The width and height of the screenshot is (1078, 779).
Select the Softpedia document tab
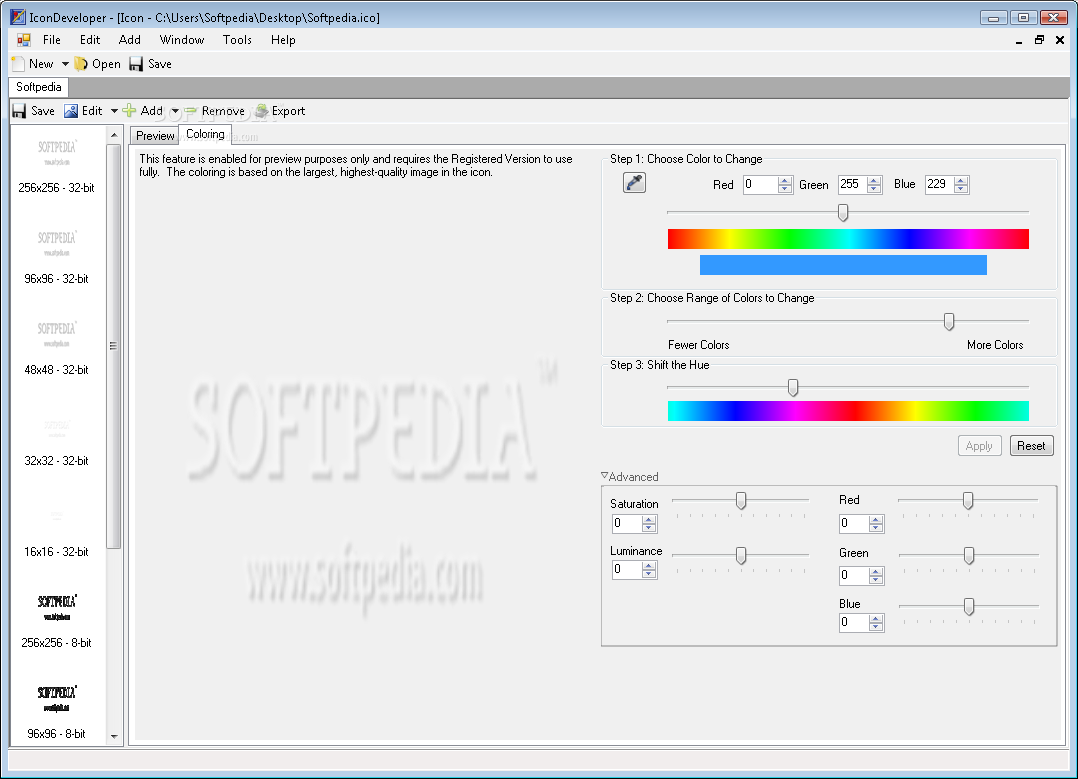point(38,87)
